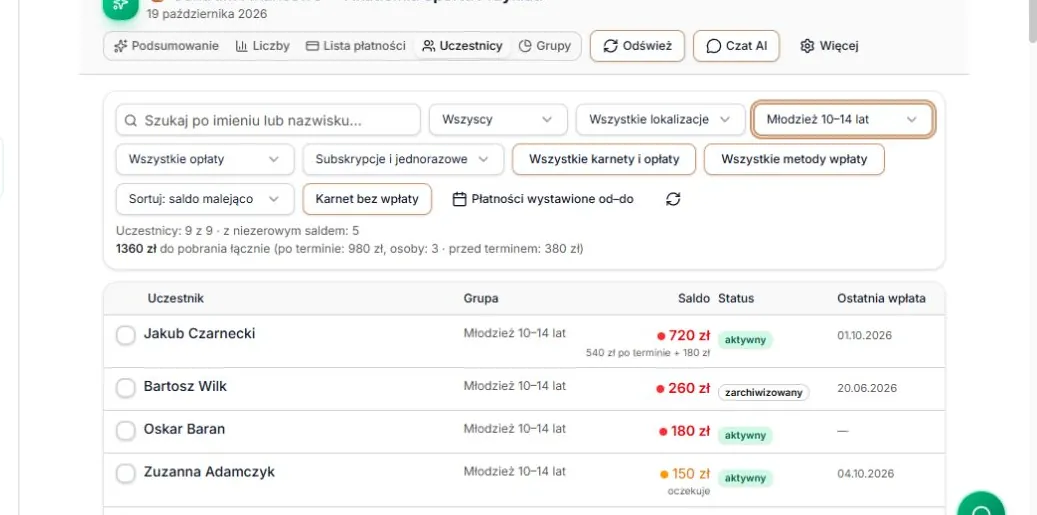Tick the checkbox for Oskar Baran

(x=126, y=431)
